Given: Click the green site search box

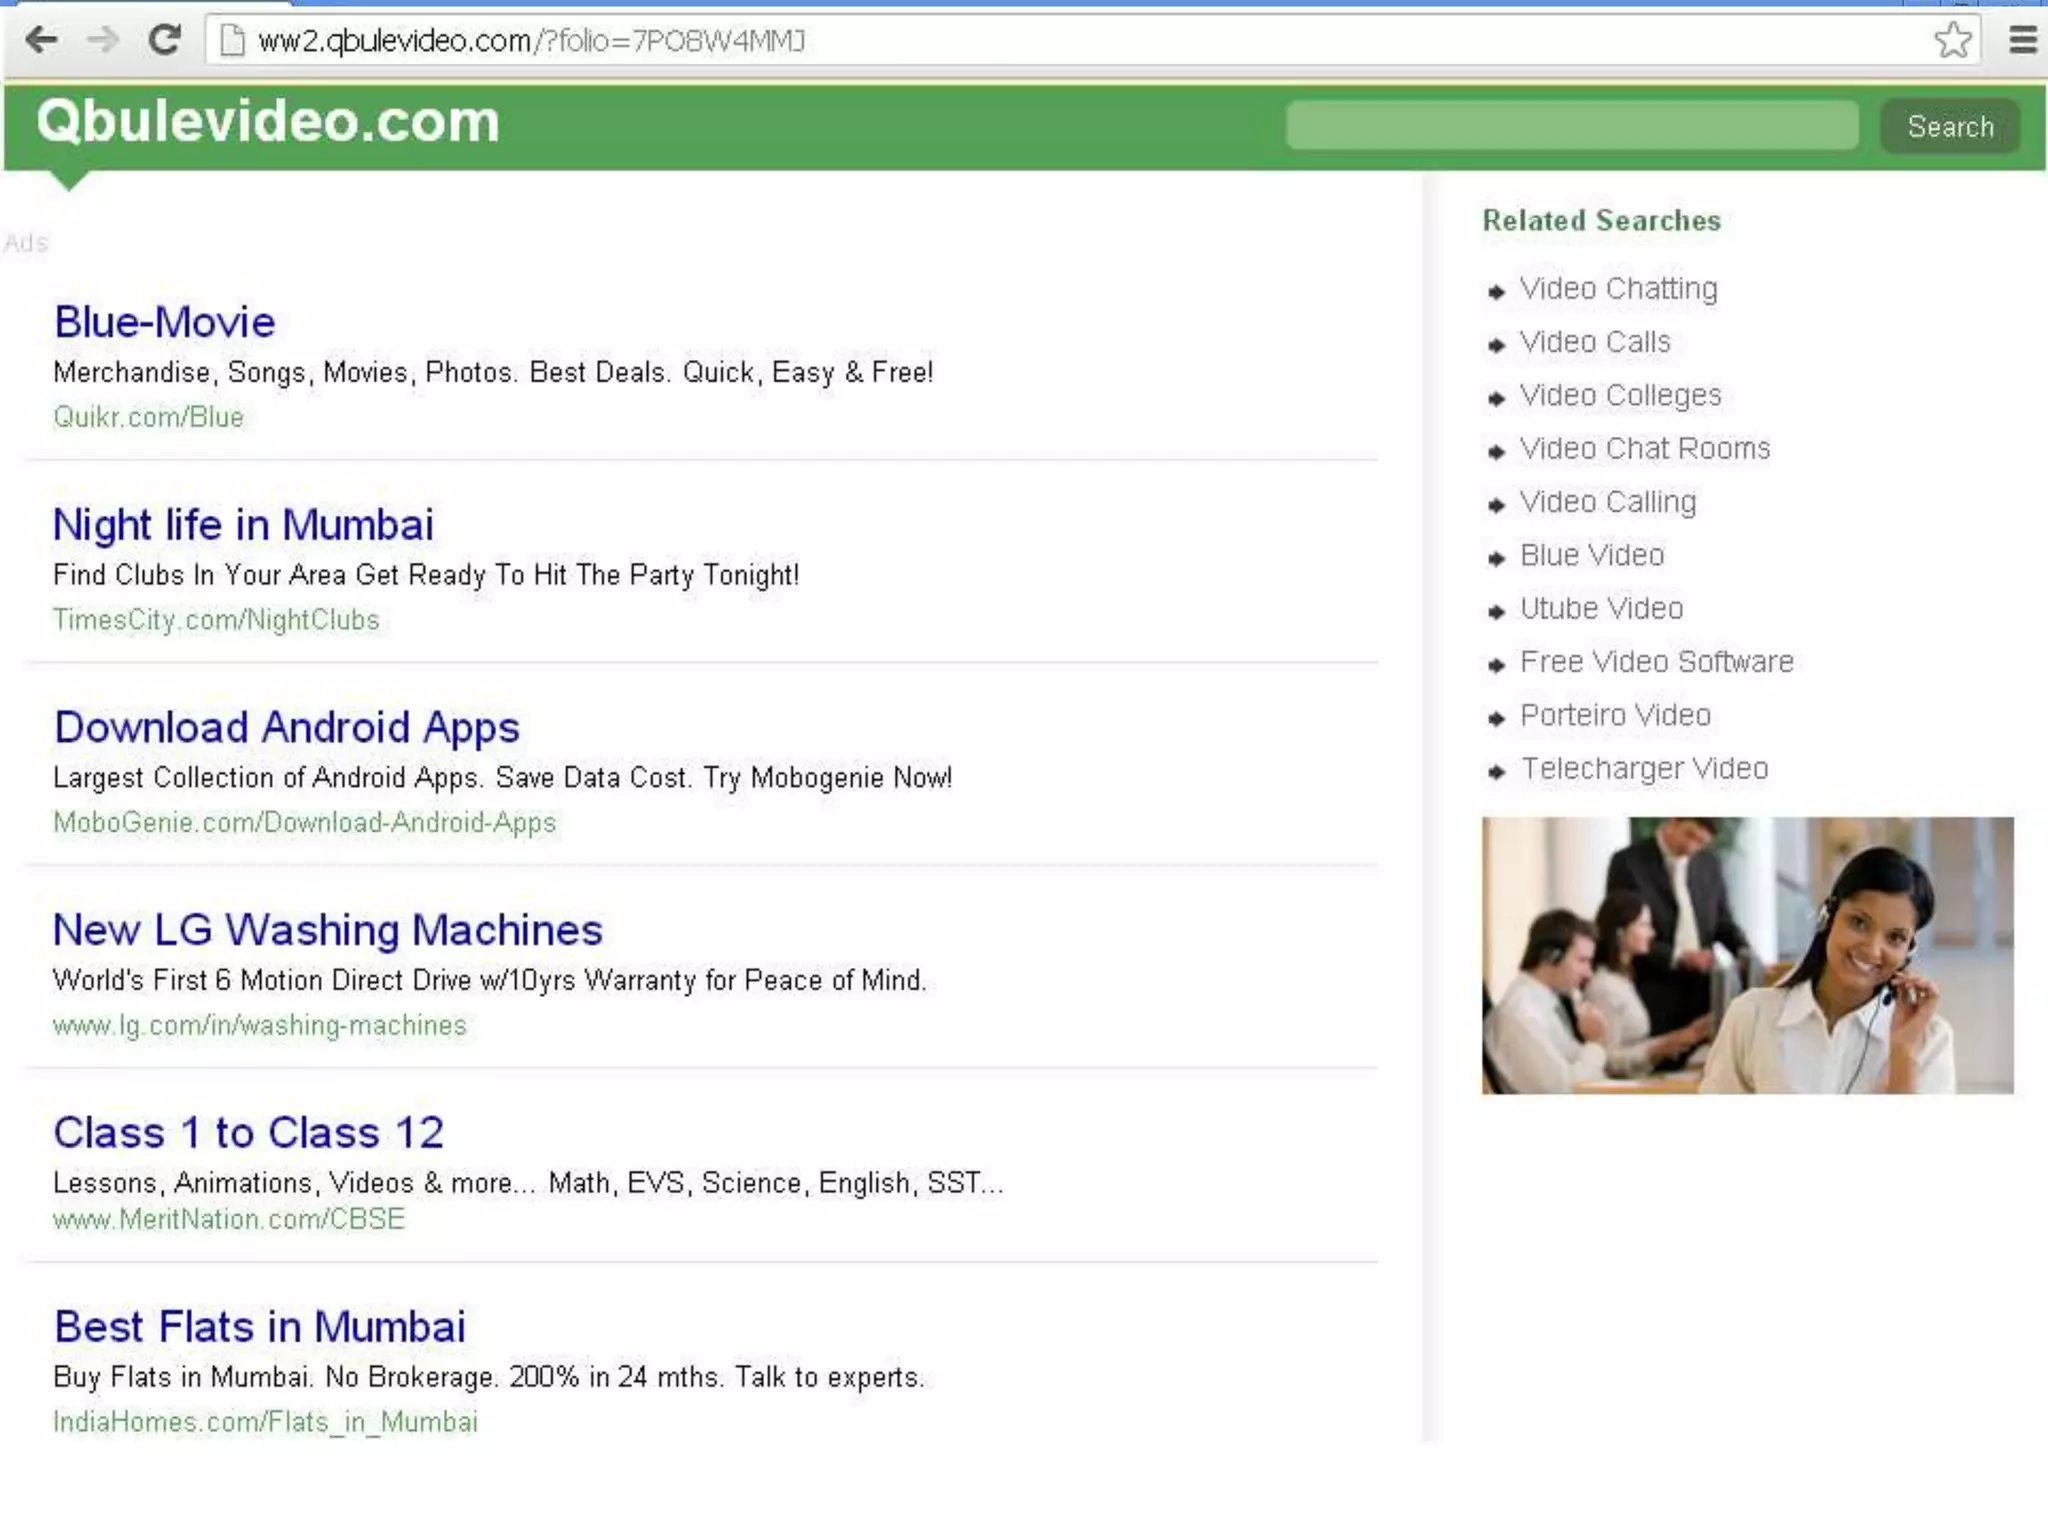Looking at the screenshot, I should (x=1571, y=125).
